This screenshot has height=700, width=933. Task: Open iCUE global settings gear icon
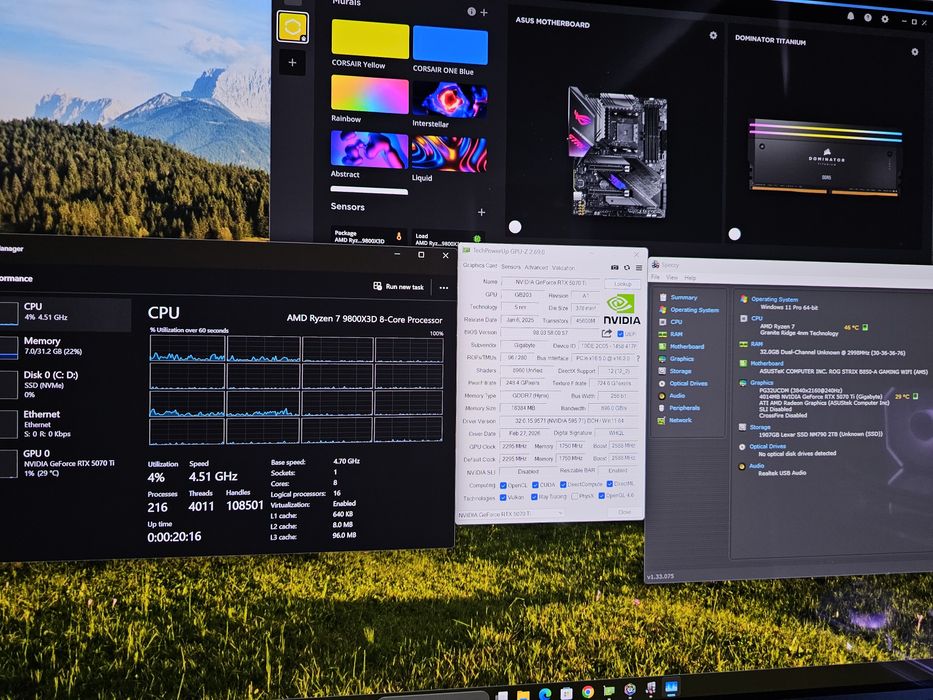click(x=885, y=19)
